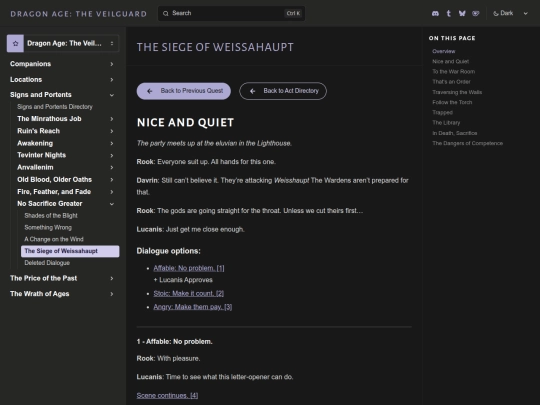Screen dimensions: 540x405
Task: Go to Dragon Age: The Veilguard home logo
Action: click(79, 14)
